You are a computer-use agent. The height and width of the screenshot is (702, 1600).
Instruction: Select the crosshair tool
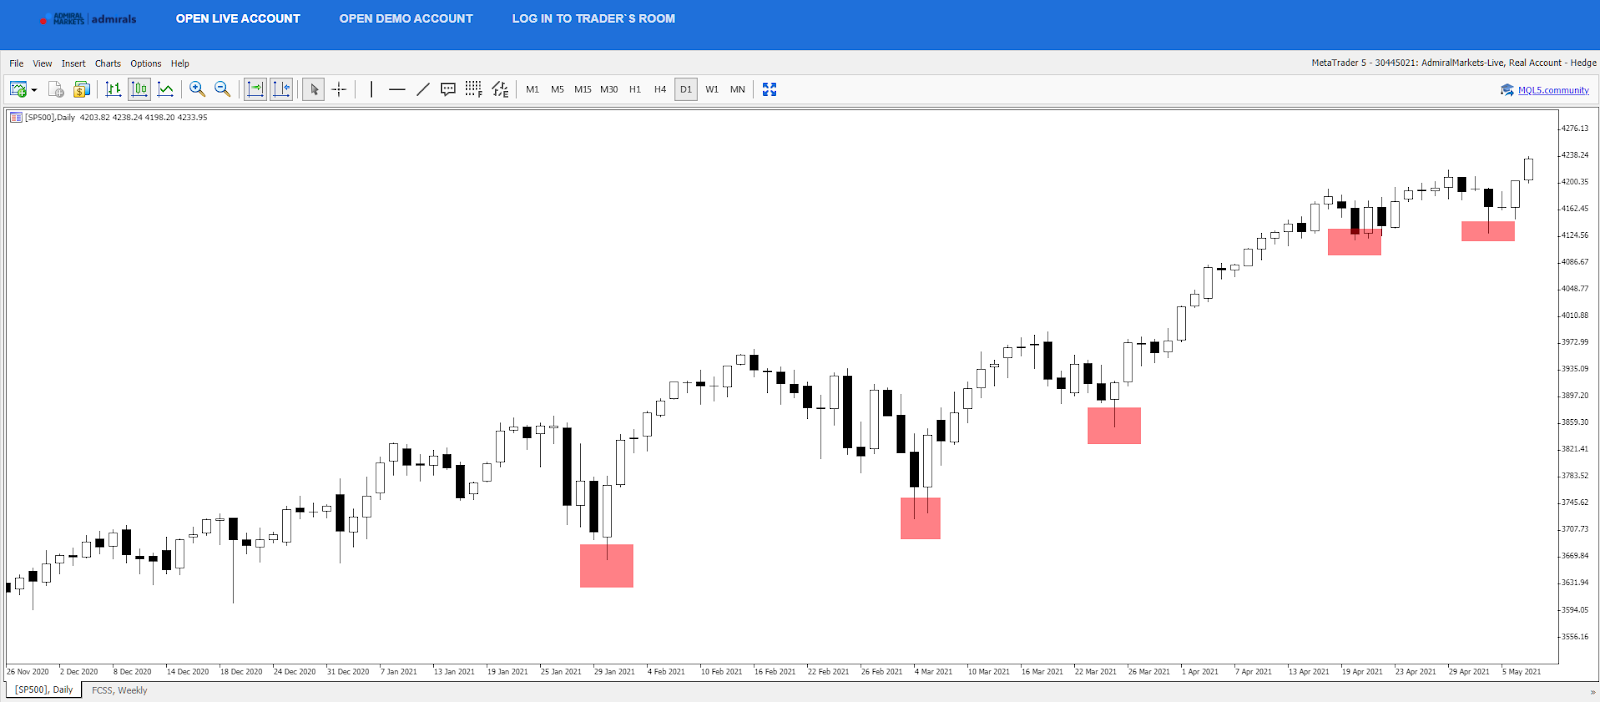pyautogui.click(x=339, y=89)
